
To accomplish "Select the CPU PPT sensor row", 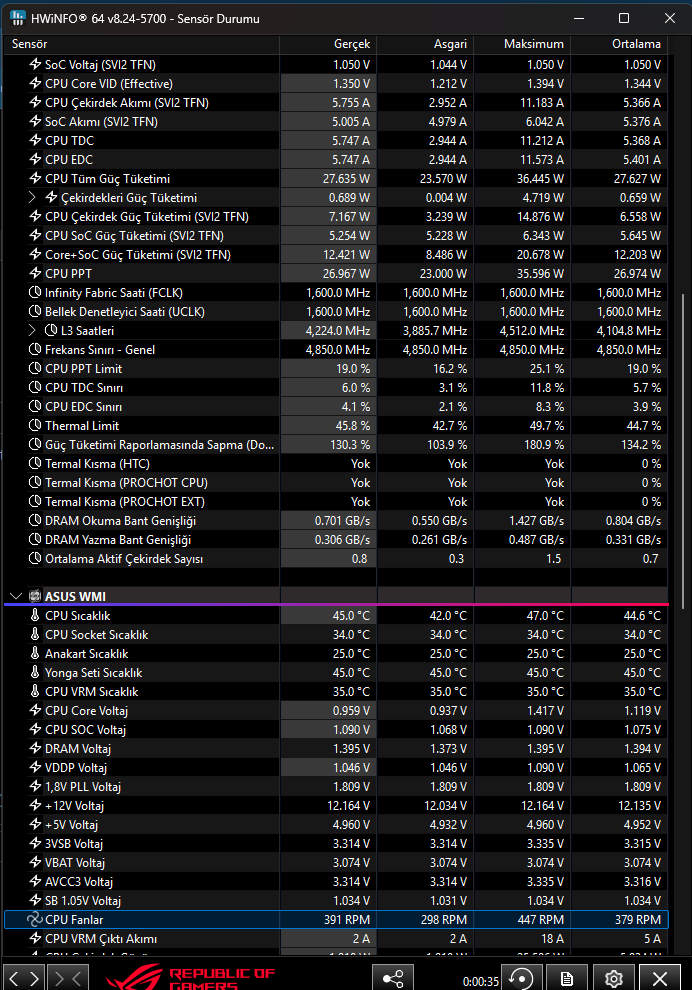I will coord(336,273).
